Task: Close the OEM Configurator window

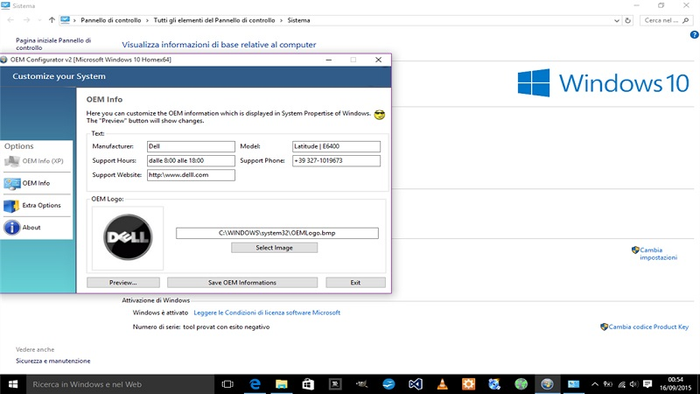Action: pos(378,60)
